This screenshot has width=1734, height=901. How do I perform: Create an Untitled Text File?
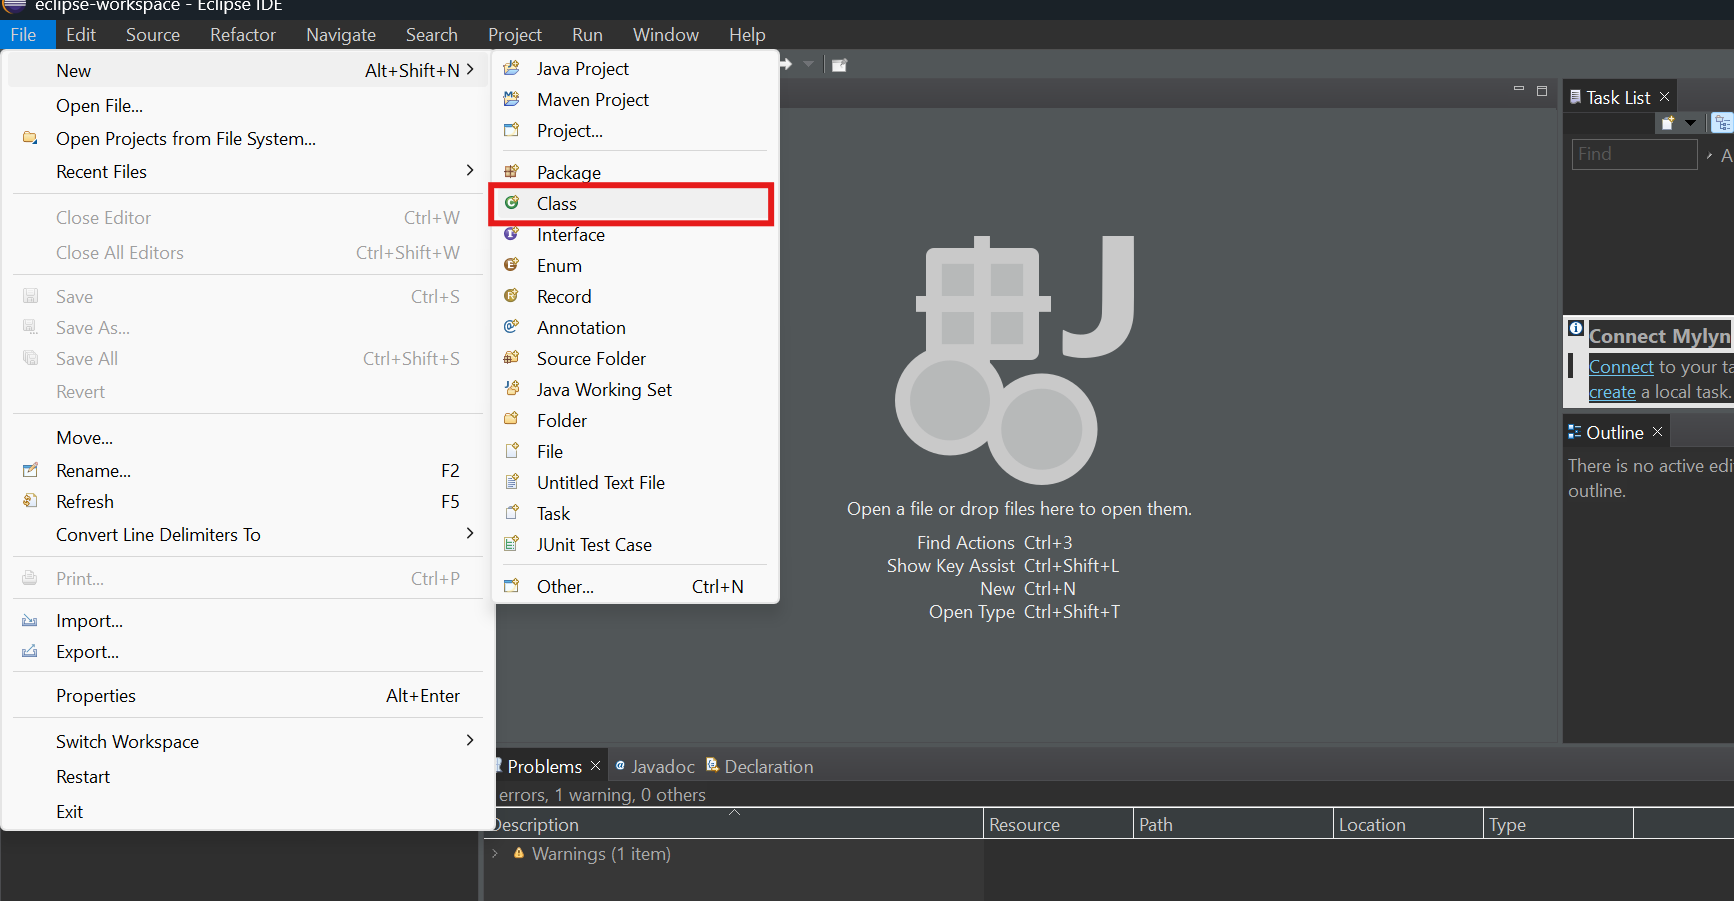point(634,483)
